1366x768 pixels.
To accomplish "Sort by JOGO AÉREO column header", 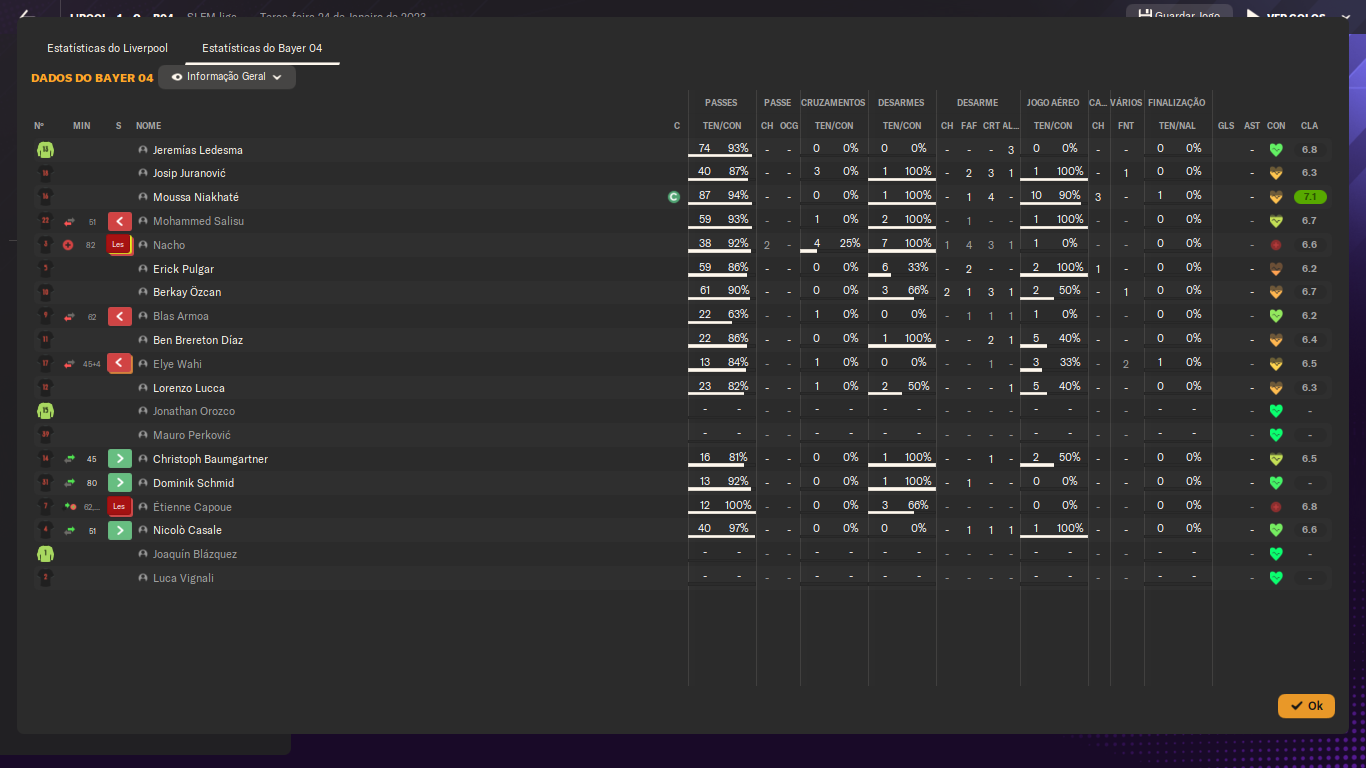I will click(1053, 103).
